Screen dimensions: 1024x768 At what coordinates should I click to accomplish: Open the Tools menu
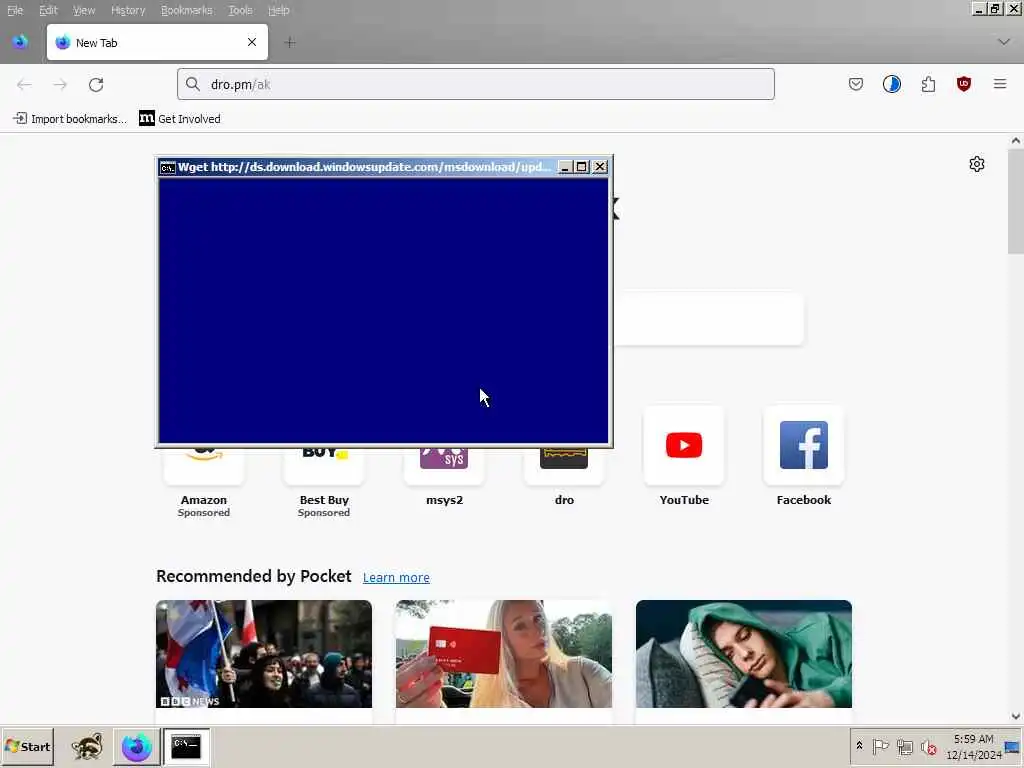pyautogui.click(x=240, y=10)
